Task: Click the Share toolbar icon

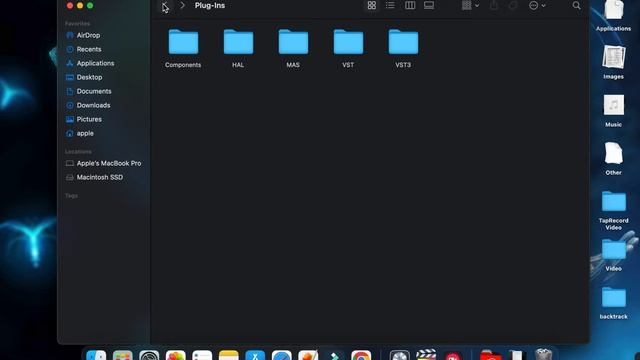Action: tap(494, 5)
